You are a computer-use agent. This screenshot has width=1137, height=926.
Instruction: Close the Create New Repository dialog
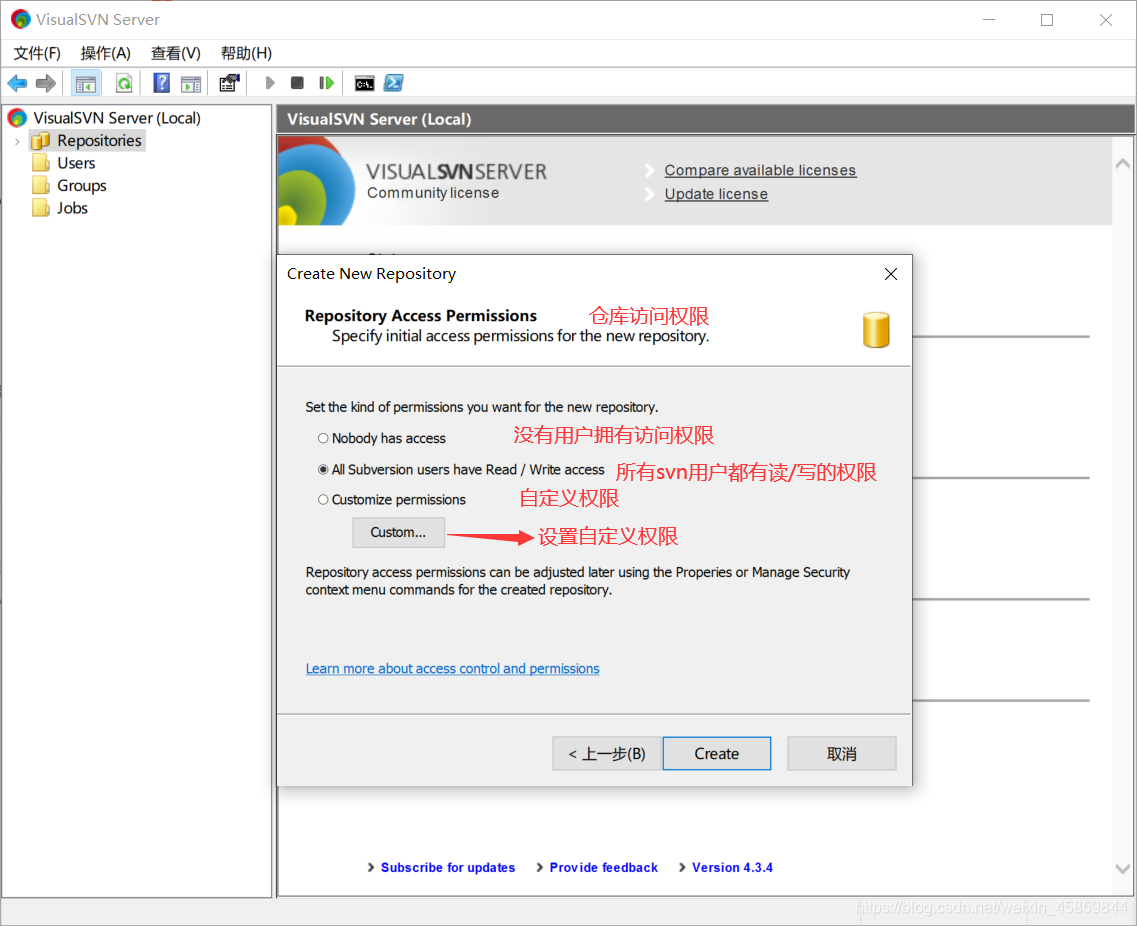[890, 274]
